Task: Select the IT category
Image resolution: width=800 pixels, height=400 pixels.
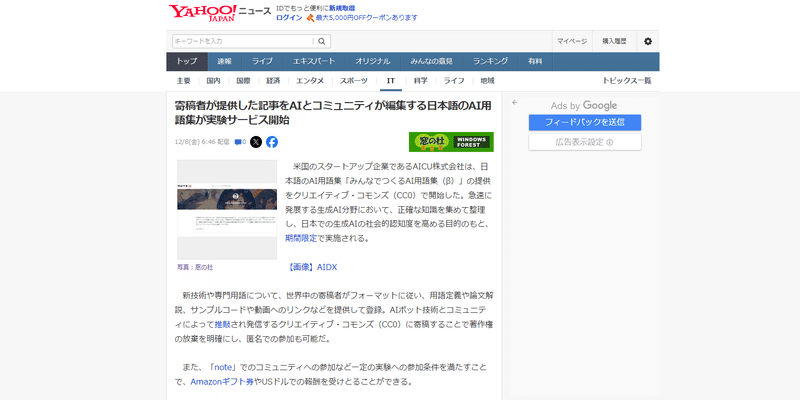Action: (x=391, y=81)
